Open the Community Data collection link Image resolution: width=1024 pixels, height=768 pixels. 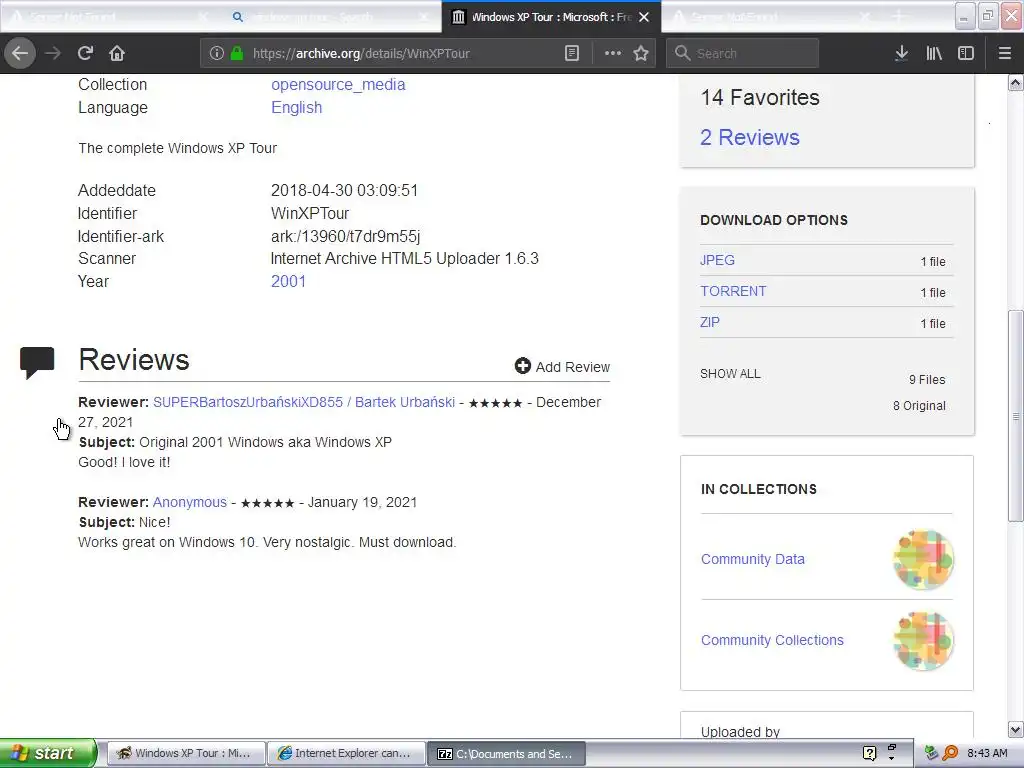click(x=752, y=559)
